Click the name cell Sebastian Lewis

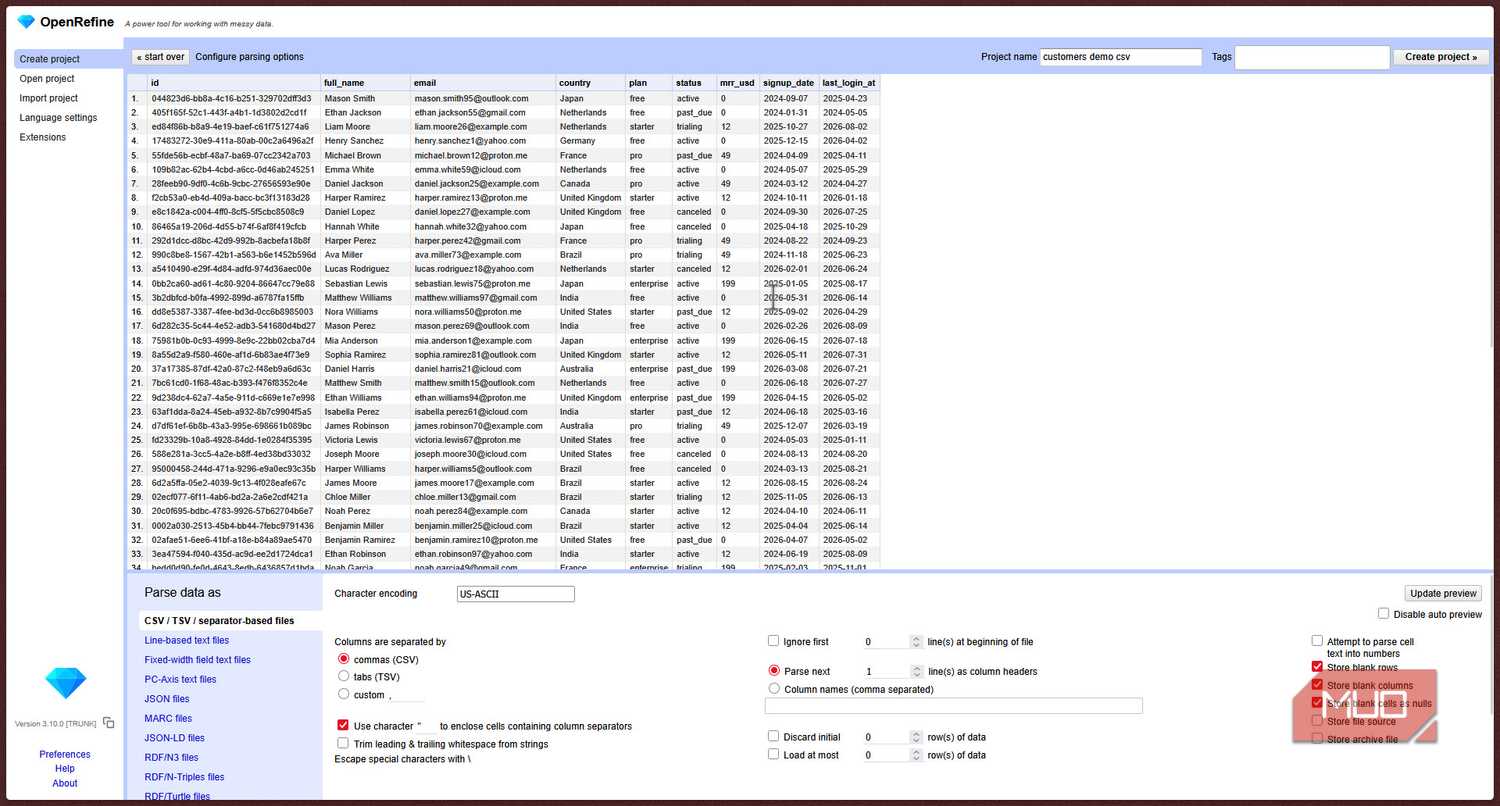356,284
